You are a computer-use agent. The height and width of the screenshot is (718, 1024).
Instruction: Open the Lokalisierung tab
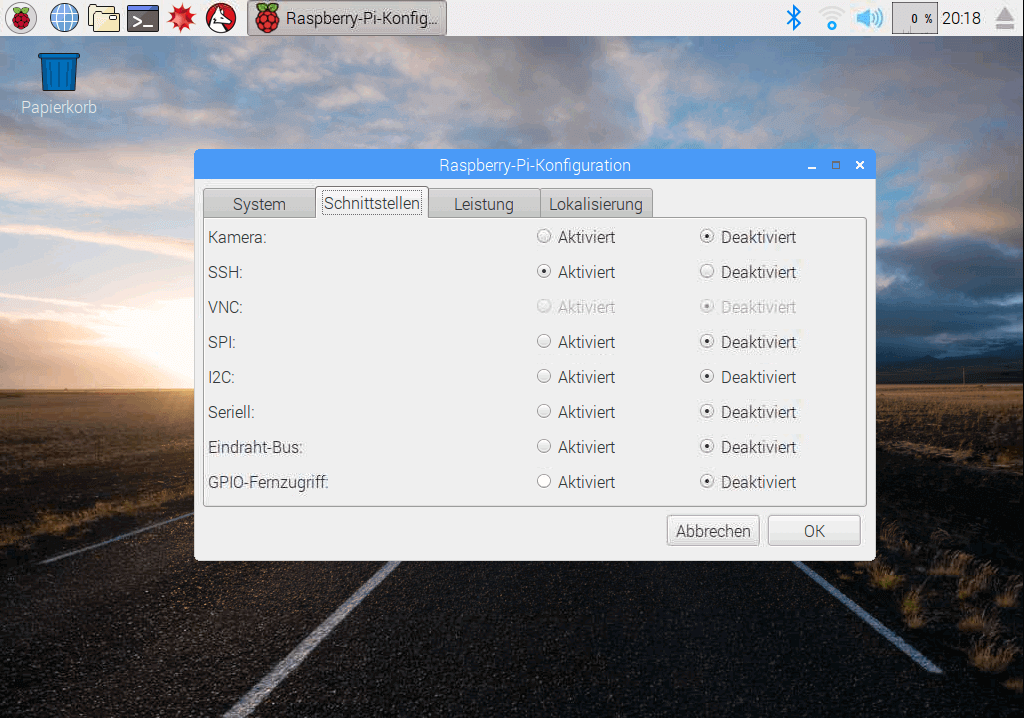click(x=596, y=204)
